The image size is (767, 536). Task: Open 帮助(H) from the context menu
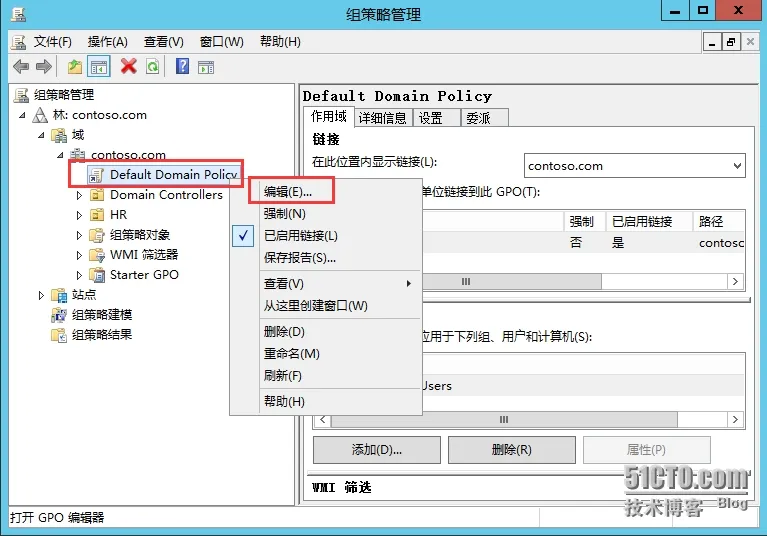(x=326, y=402)
